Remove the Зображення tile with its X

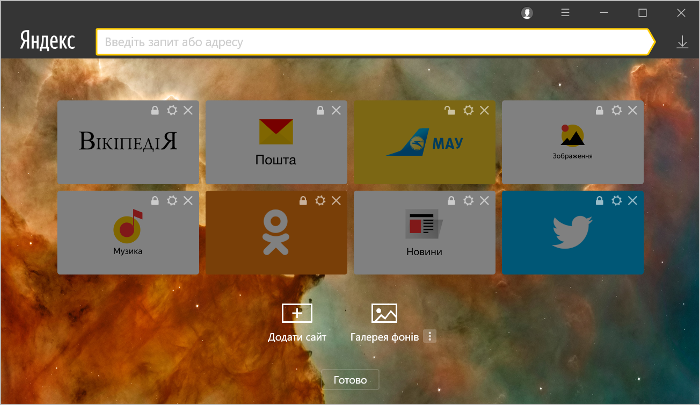pyautogui.click(x=633, y=110)
